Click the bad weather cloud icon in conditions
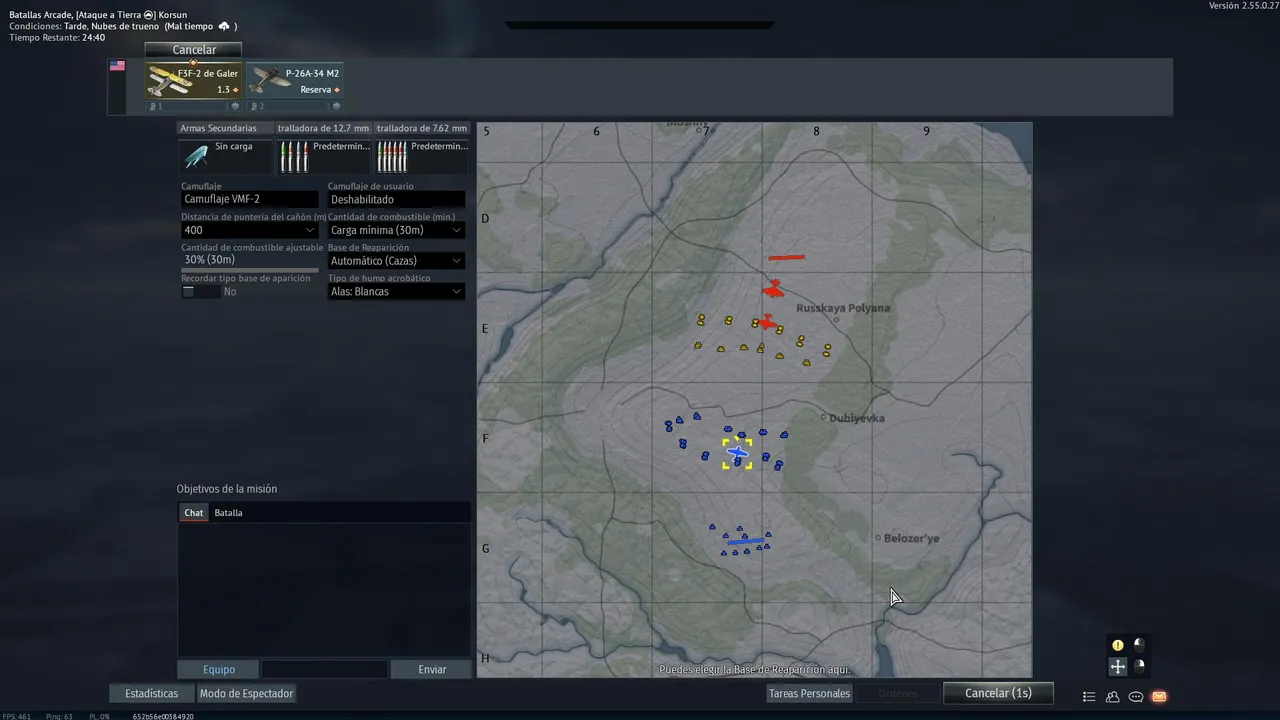This screenshot has height=720, width=1280. point(224,26)
